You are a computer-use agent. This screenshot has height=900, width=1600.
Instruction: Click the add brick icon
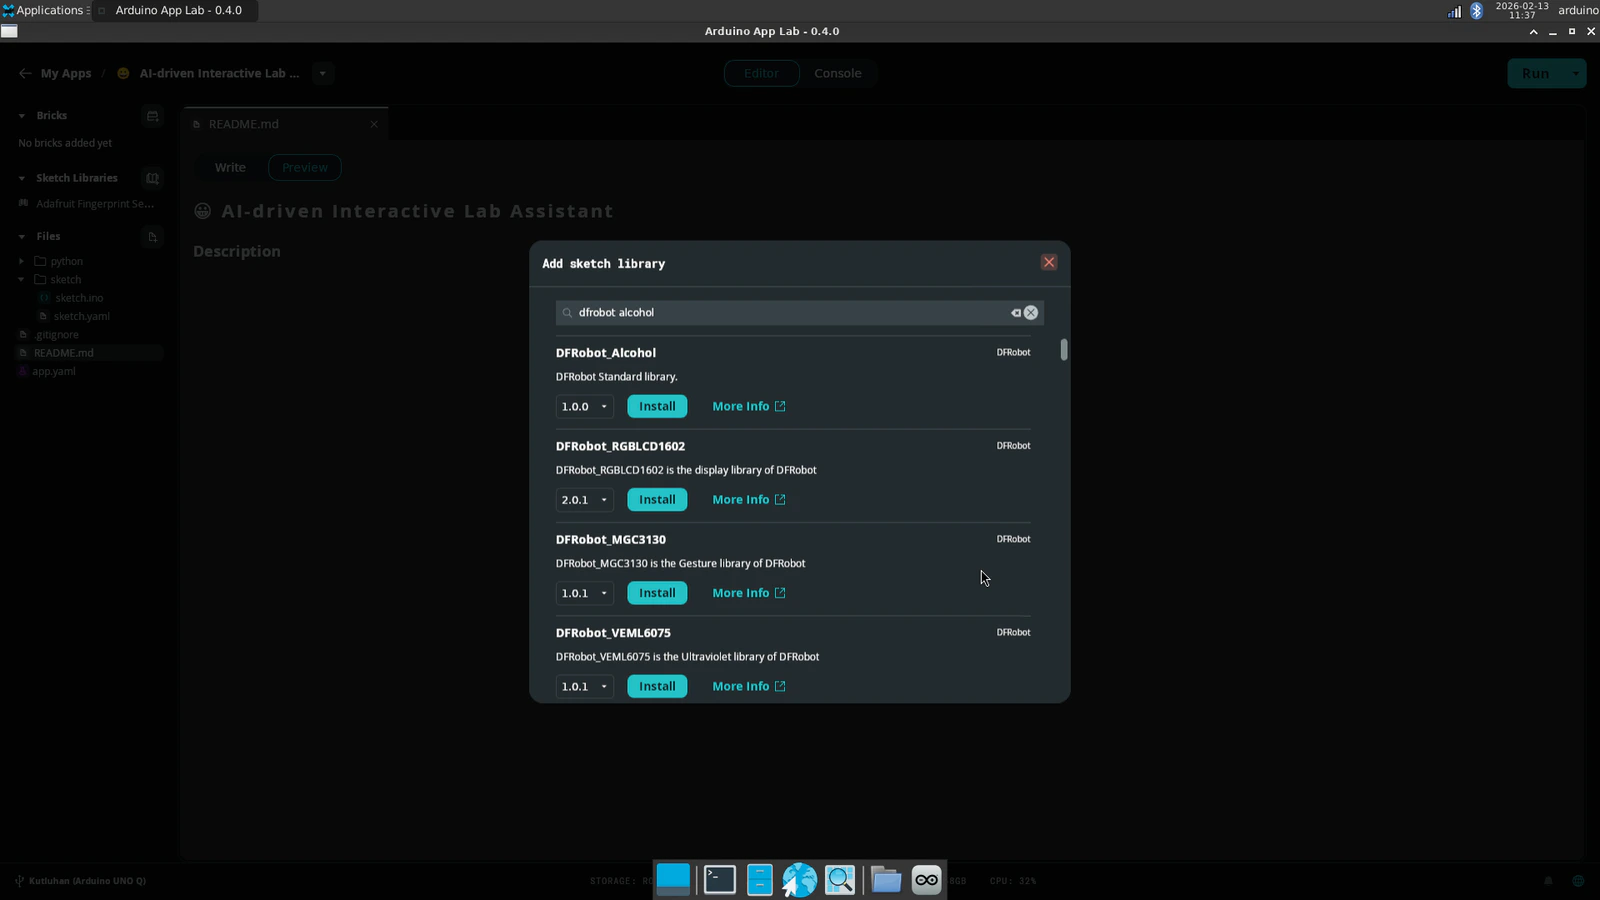tap(152, 116)
